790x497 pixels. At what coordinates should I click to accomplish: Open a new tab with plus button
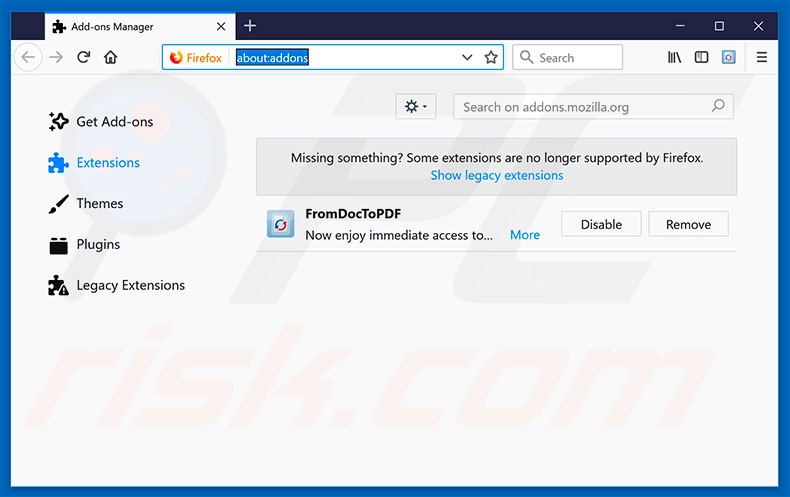point(250,25)
